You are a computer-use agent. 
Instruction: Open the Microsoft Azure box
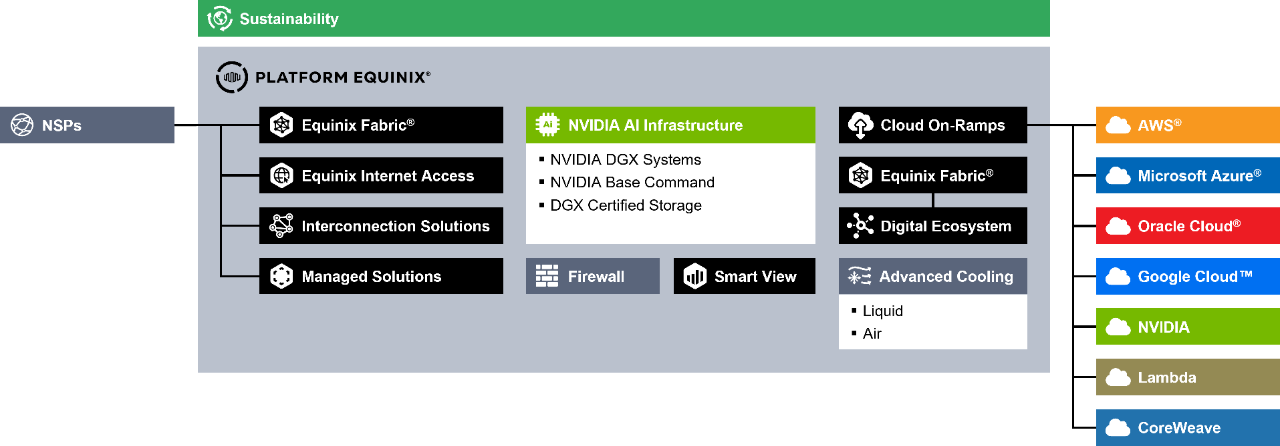point(1187,175)
